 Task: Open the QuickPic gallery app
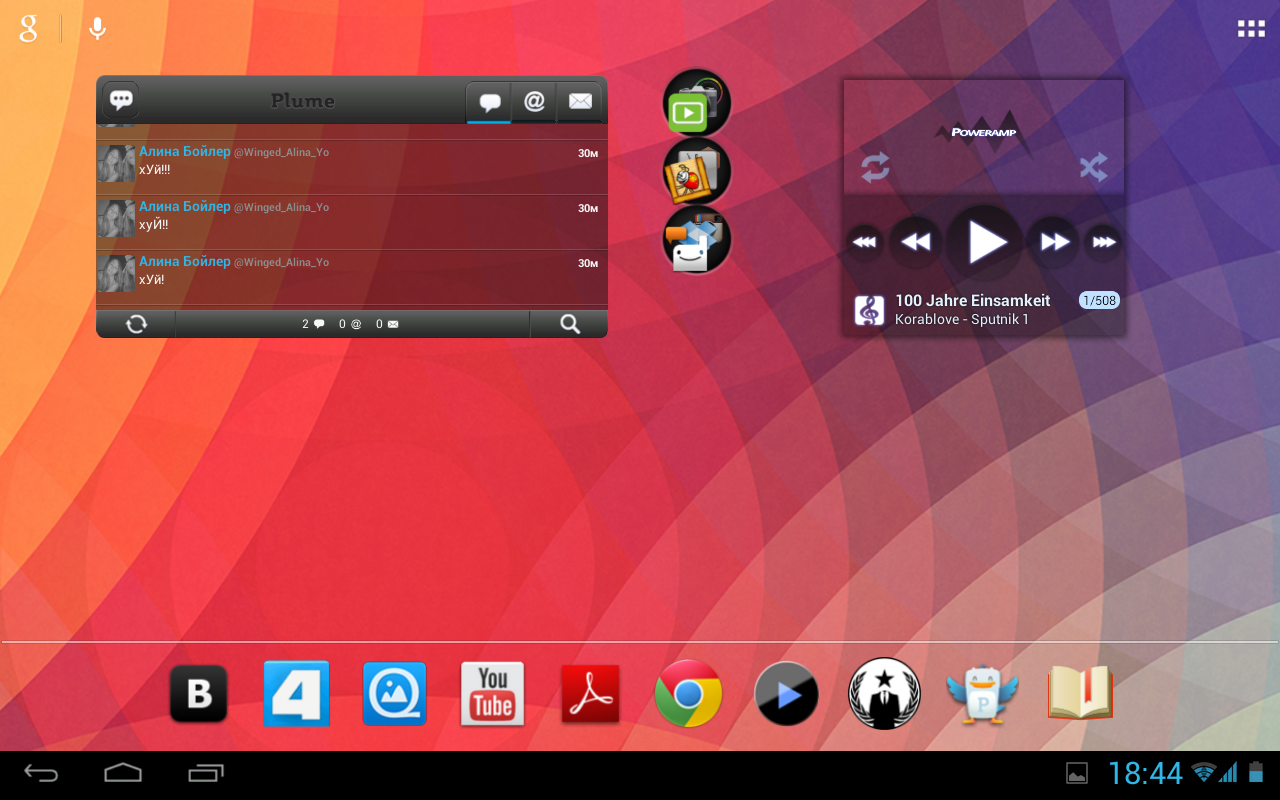394,693
